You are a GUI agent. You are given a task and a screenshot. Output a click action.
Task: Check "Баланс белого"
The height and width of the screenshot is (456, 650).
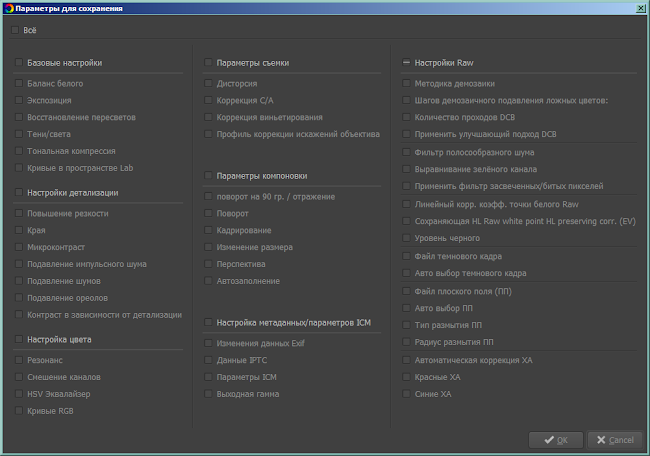19,83
